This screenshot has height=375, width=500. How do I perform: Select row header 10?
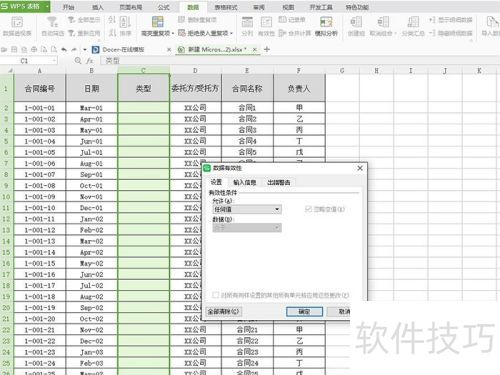coord(6,197)
